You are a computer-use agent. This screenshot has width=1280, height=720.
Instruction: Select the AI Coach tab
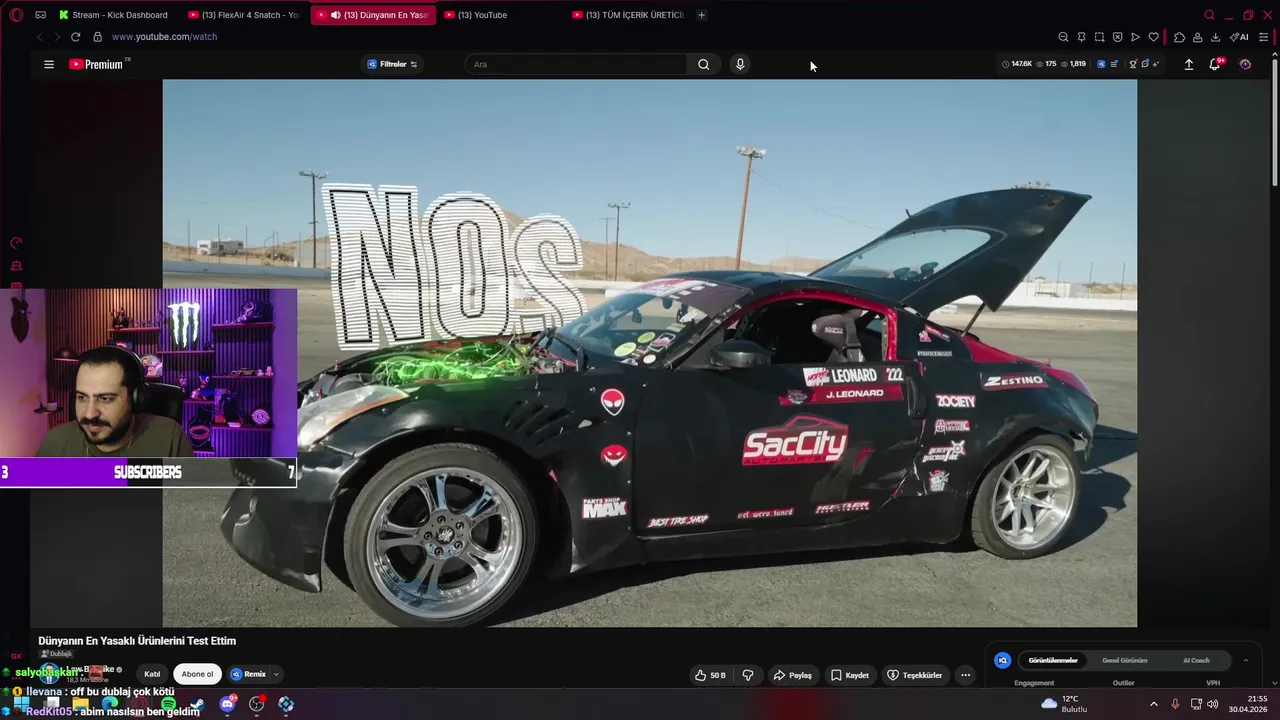1196,660
